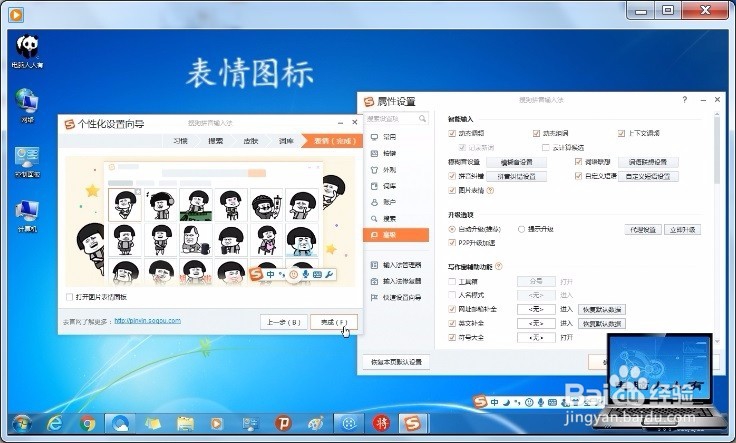Select the 提示升级 radio button

521,229
